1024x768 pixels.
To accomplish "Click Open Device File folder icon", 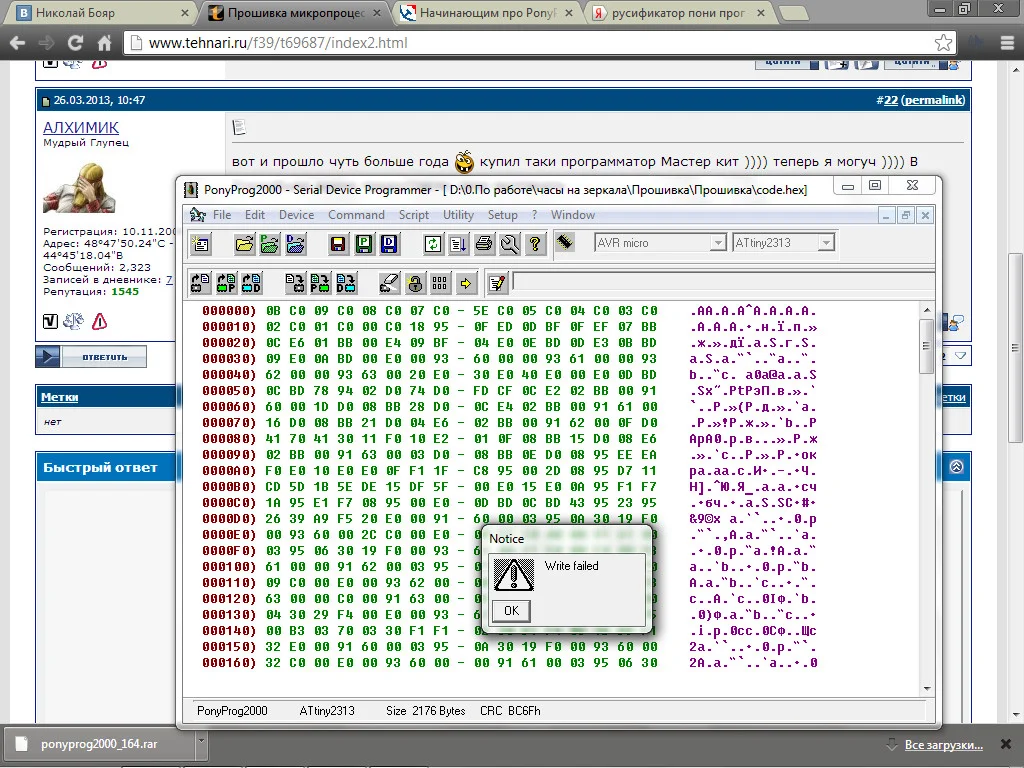I will [x=244, y=244].
